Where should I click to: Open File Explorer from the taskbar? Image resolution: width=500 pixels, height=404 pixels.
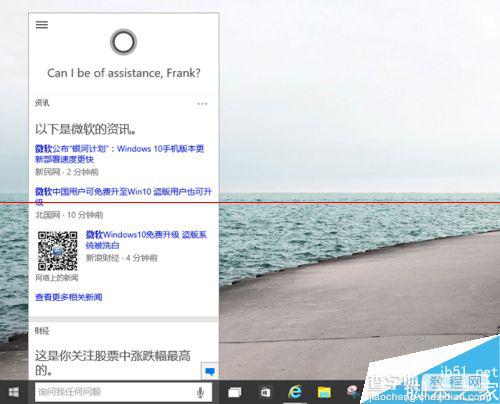coord(324,392)
